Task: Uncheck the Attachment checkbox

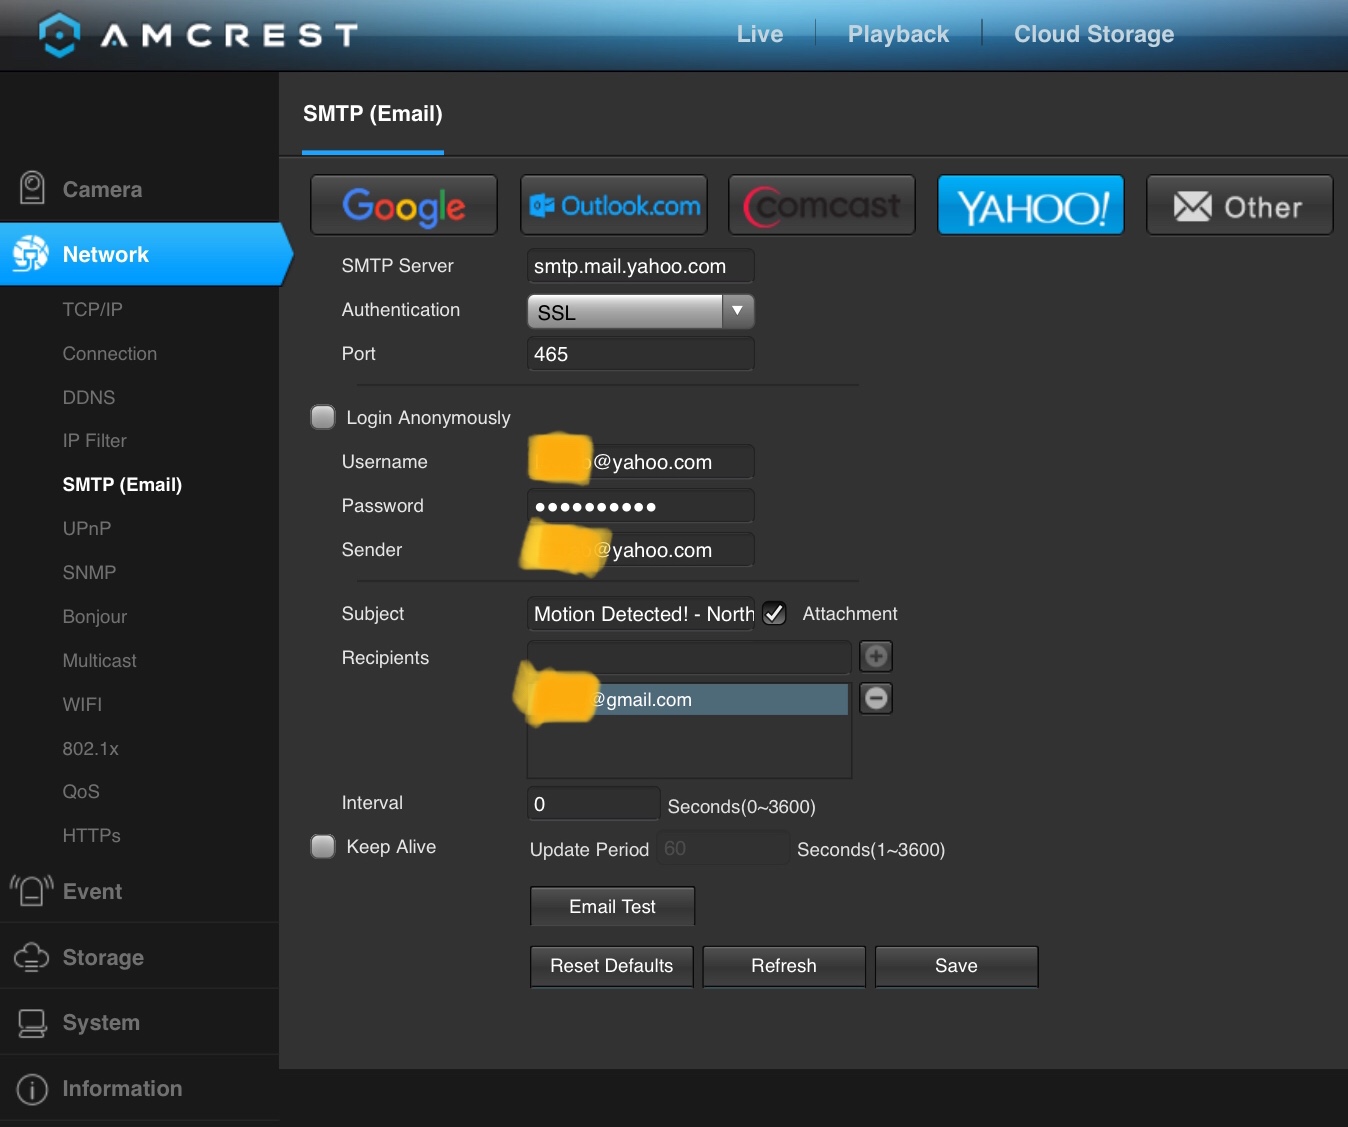Action: 775,613
